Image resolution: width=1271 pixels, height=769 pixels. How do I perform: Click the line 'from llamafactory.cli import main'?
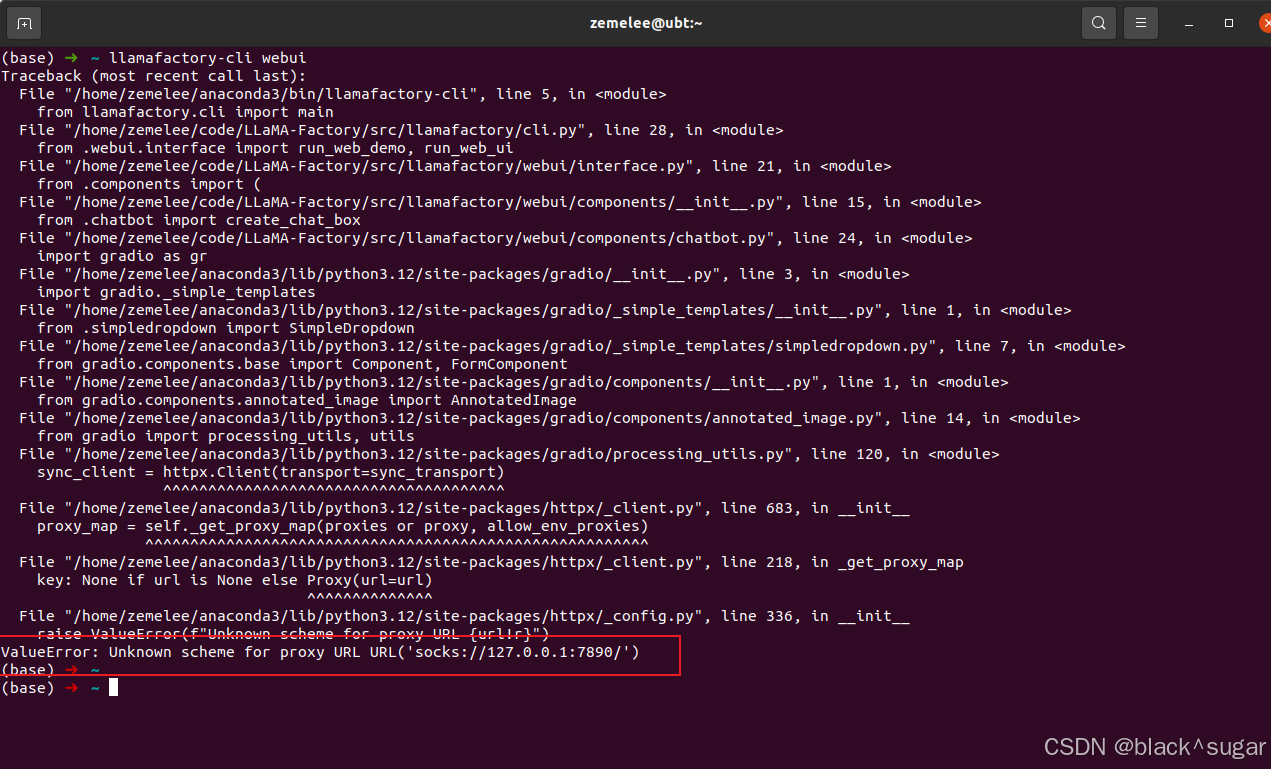185,112
